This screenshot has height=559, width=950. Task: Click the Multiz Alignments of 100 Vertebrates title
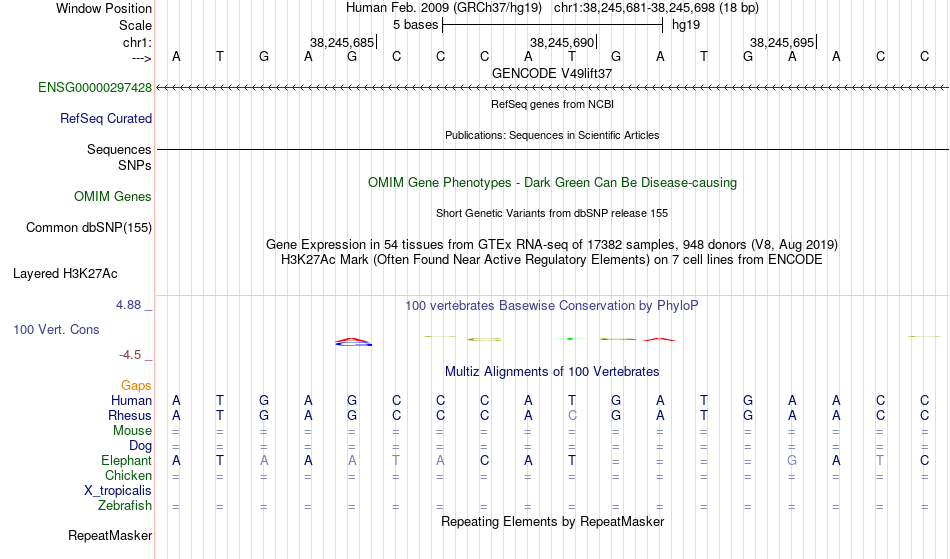552,371
